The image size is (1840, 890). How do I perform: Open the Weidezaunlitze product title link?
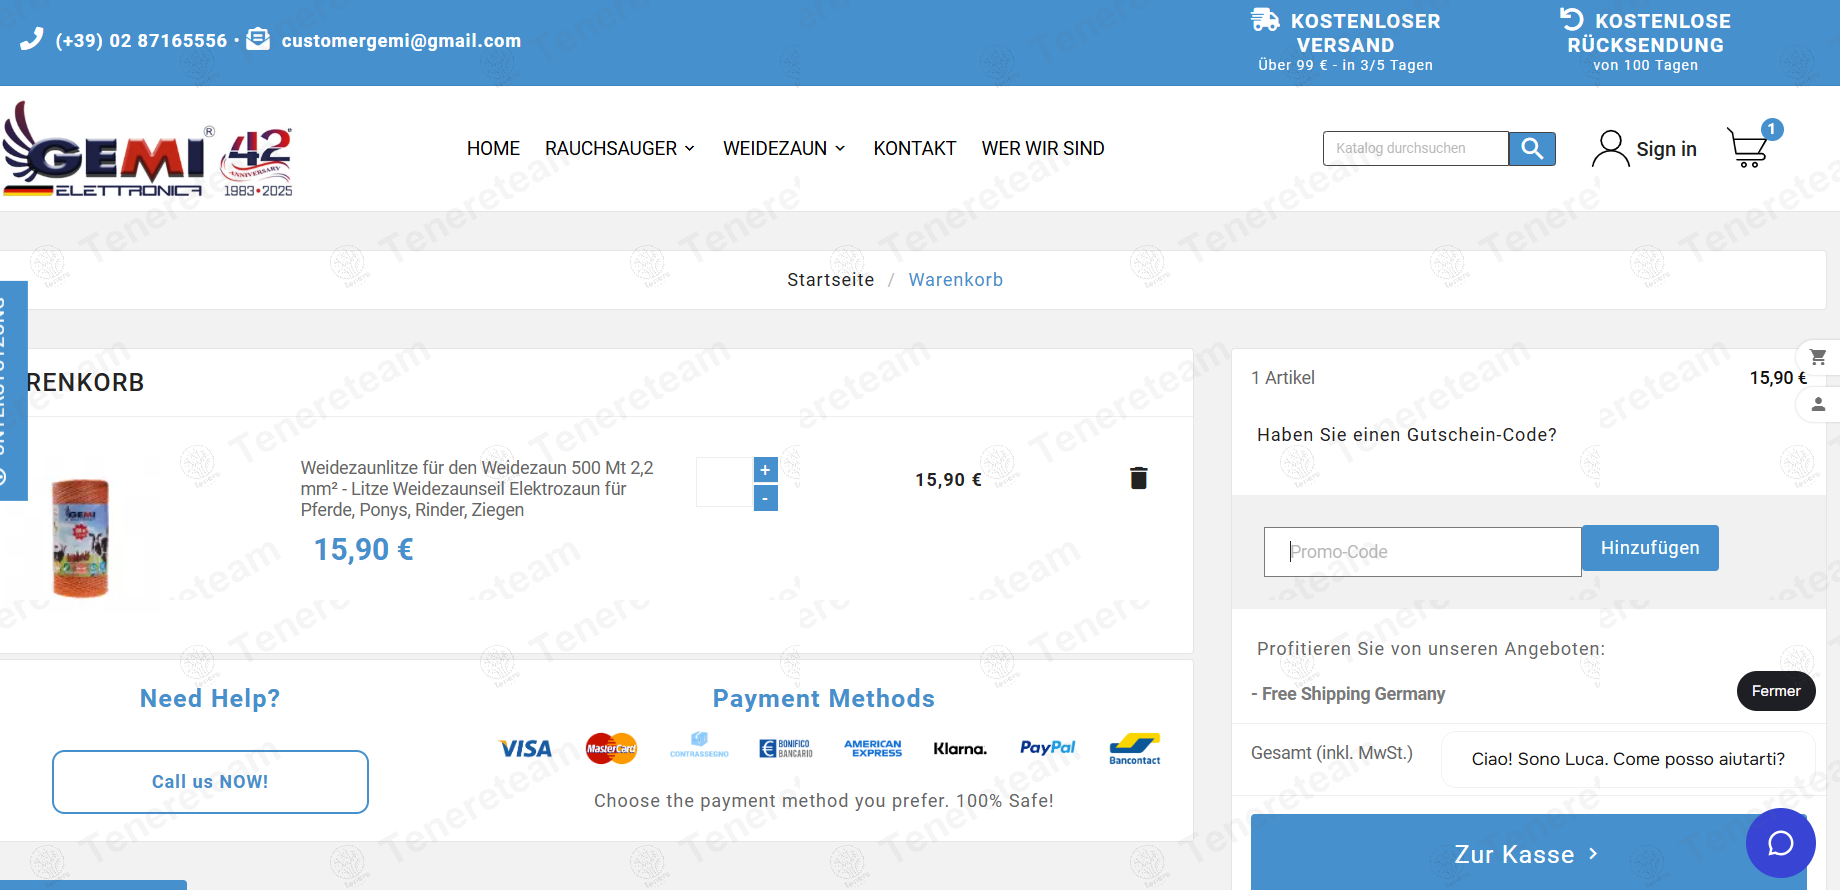click(x=477, y=489)
